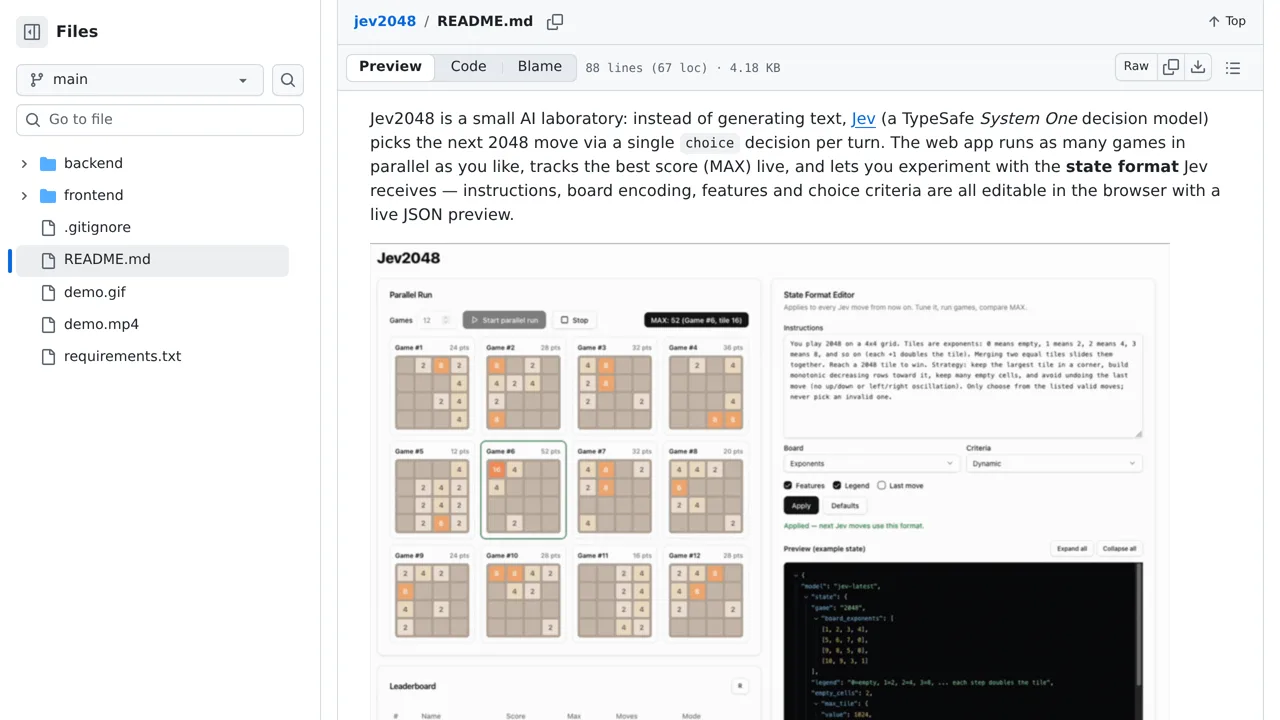Click the "88 lines (67 loc)" file info text
The image size is (1280, 720).
[x=683, y=68]
